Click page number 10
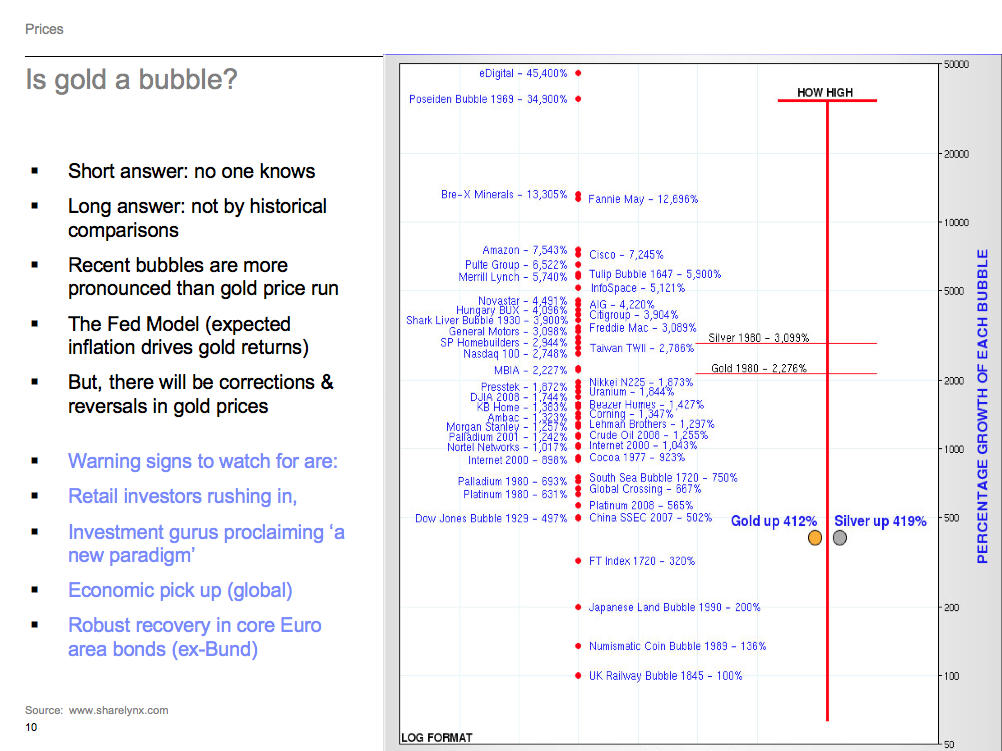1002x751 pixels. pyautogui.click(x=31, y=727)
